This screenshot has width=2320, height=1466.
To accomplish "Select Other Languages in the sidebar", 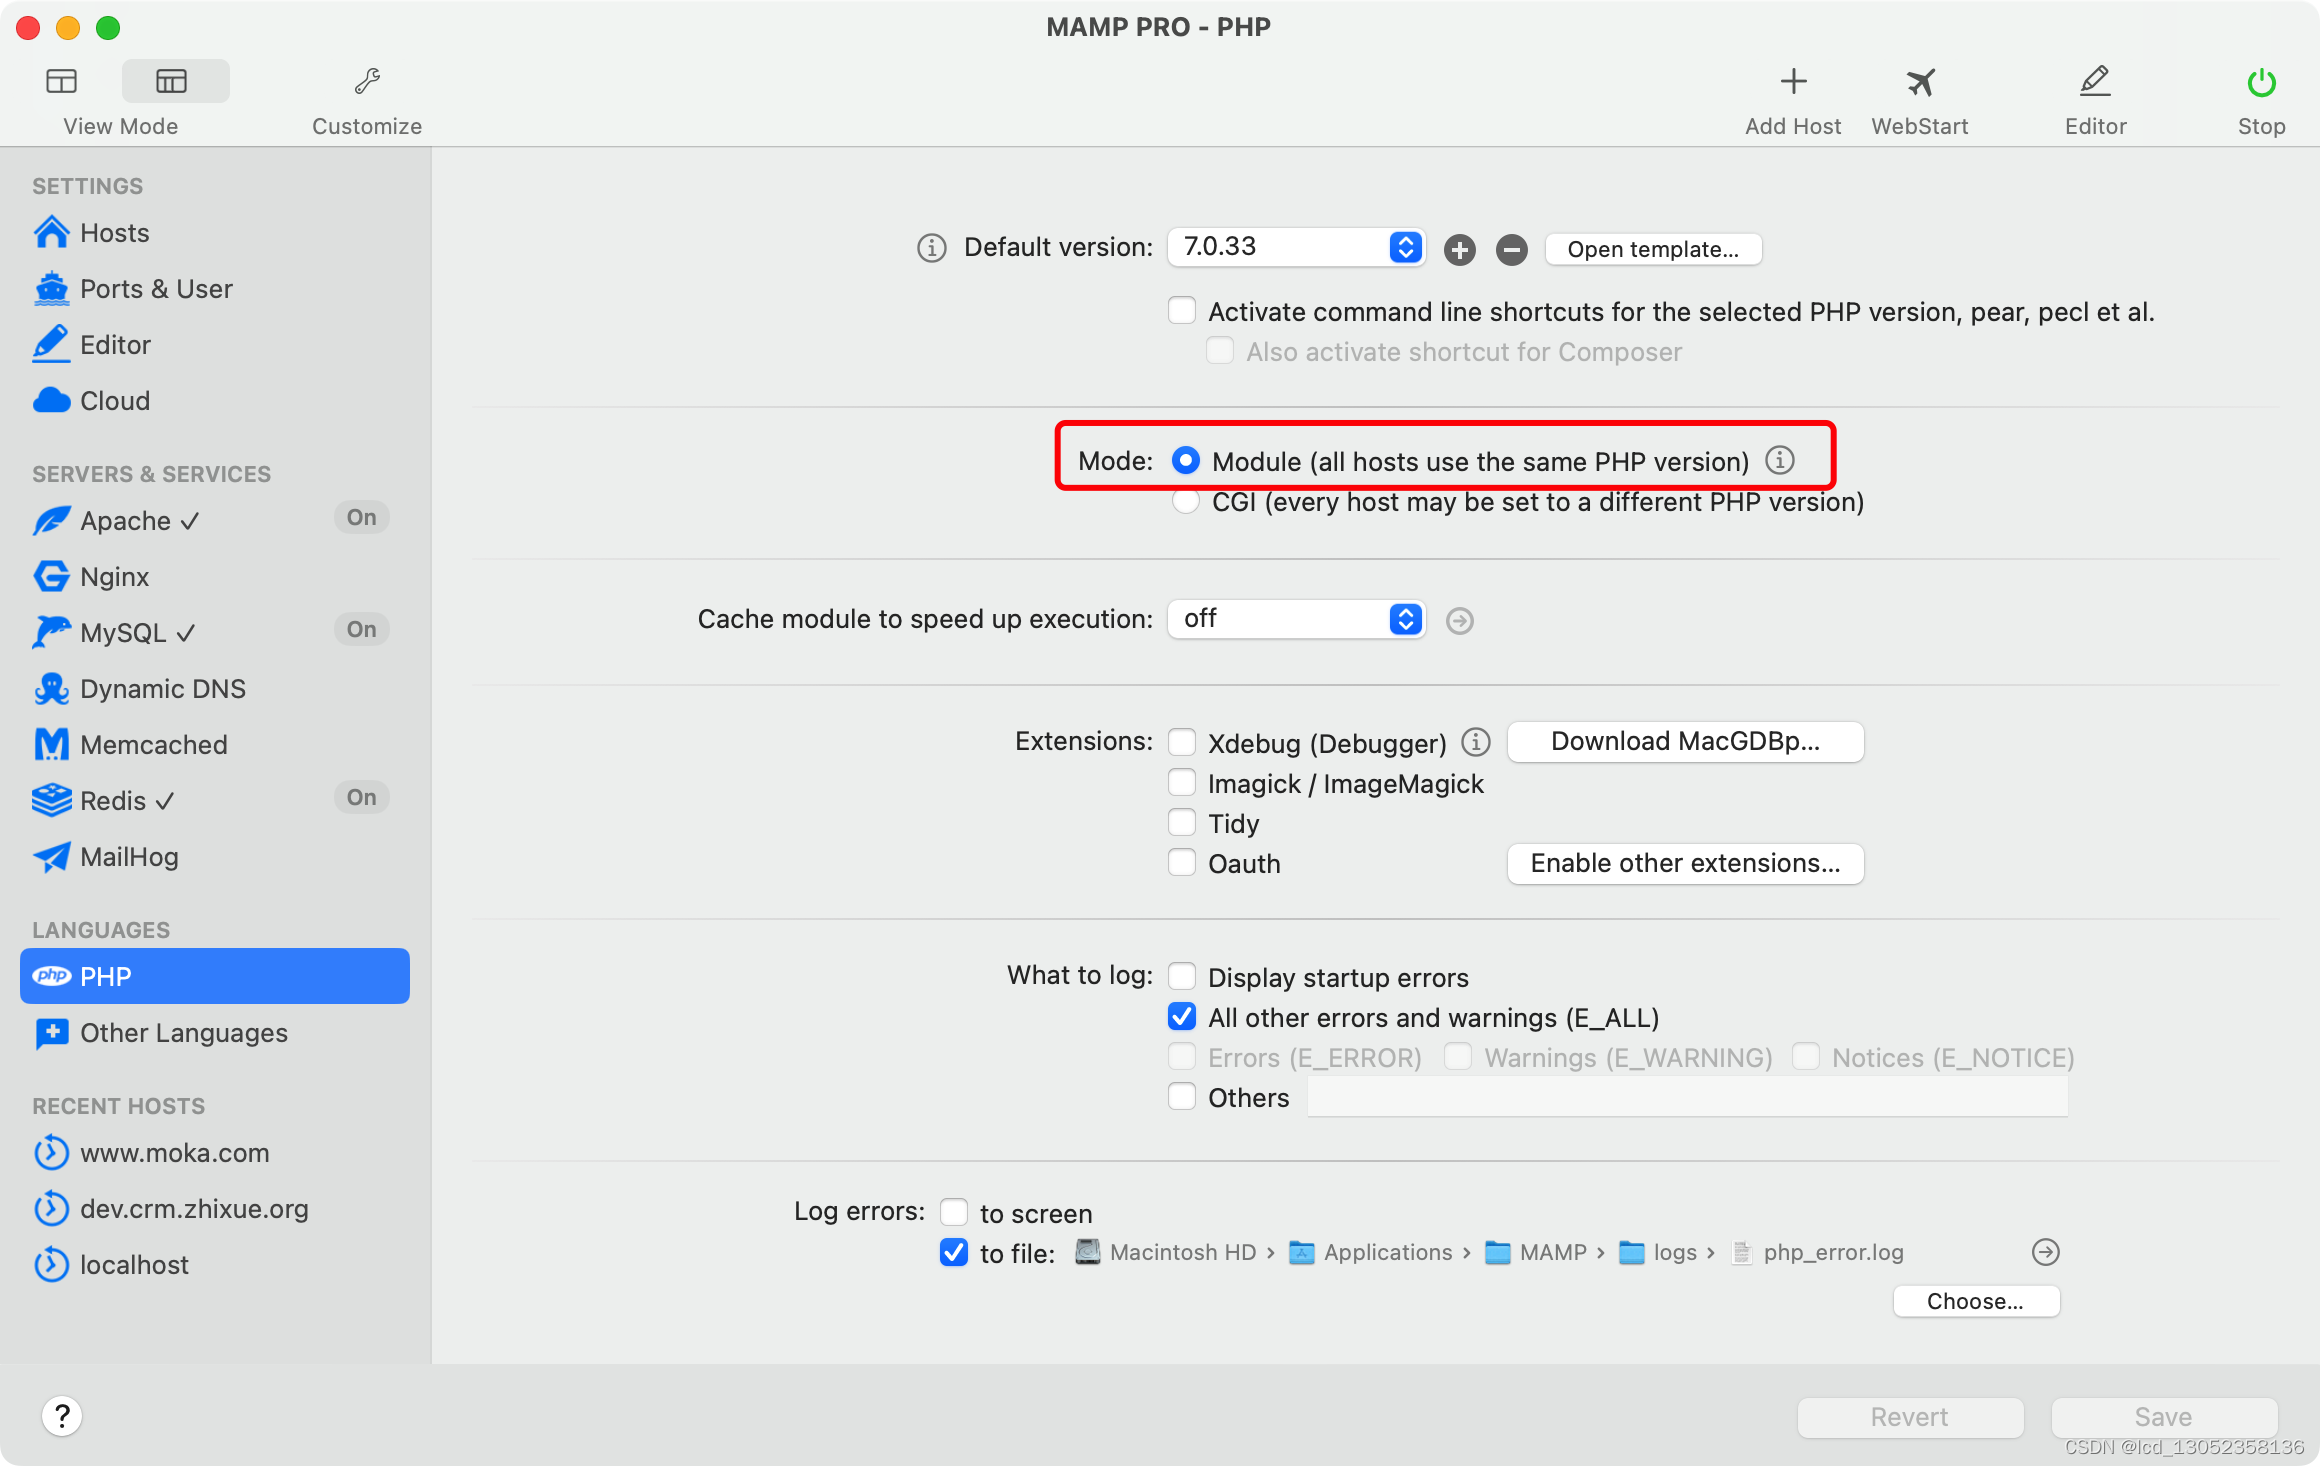I will pos(183,1033).
